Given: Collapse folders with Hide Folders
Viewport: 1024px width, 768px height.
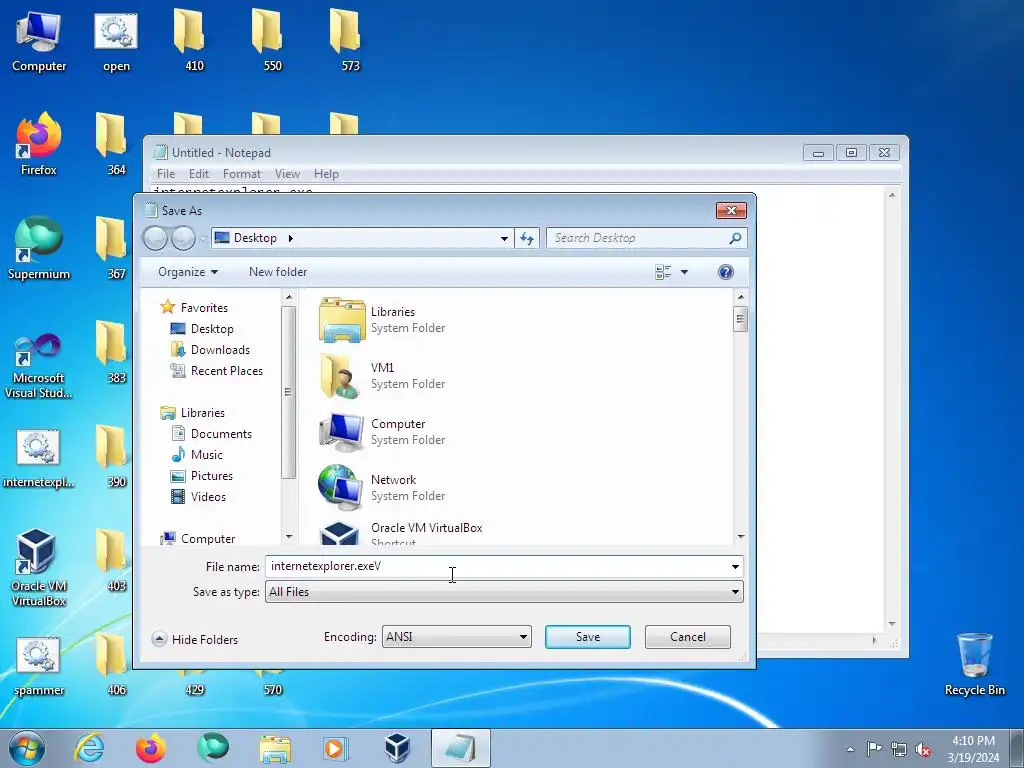Looking at the screenshot, I should pyautogui.click(x=195, y=639).
